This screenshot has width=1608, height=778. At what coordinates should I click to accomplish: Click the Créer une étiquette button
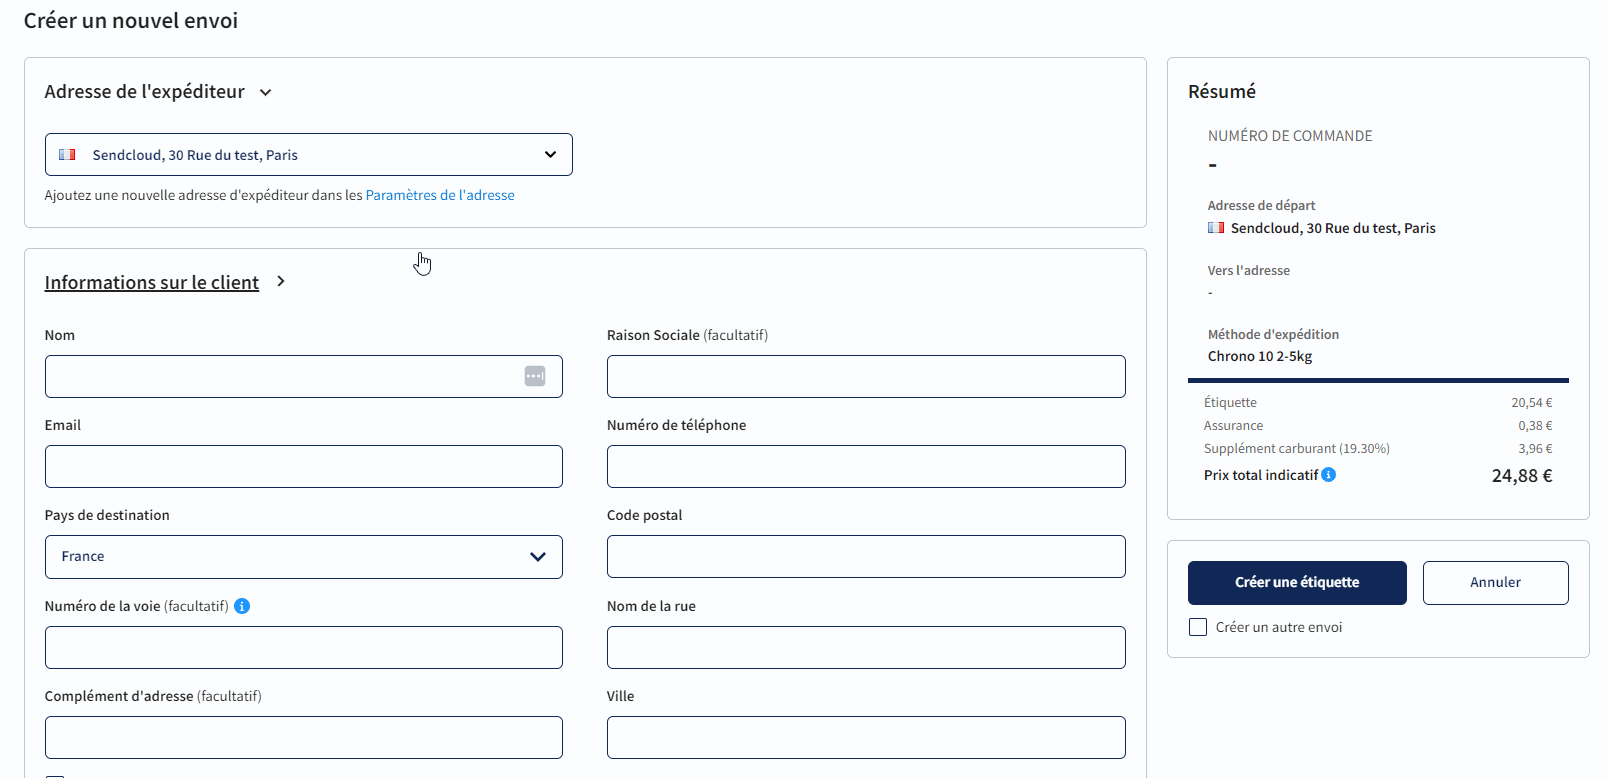coord(1297,583)
